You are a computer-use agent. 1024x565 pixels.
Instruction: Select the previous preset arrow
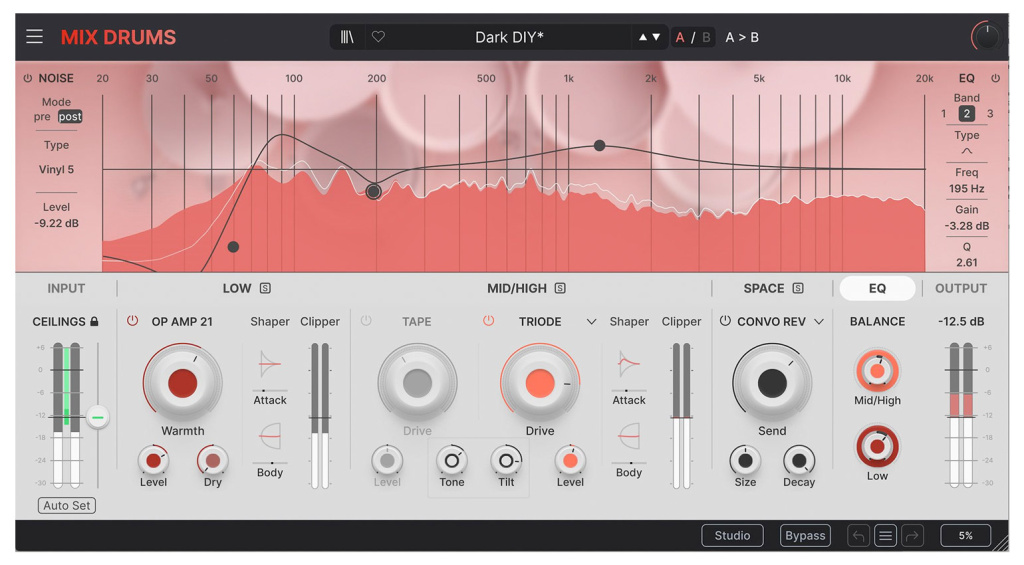point(643,37)
